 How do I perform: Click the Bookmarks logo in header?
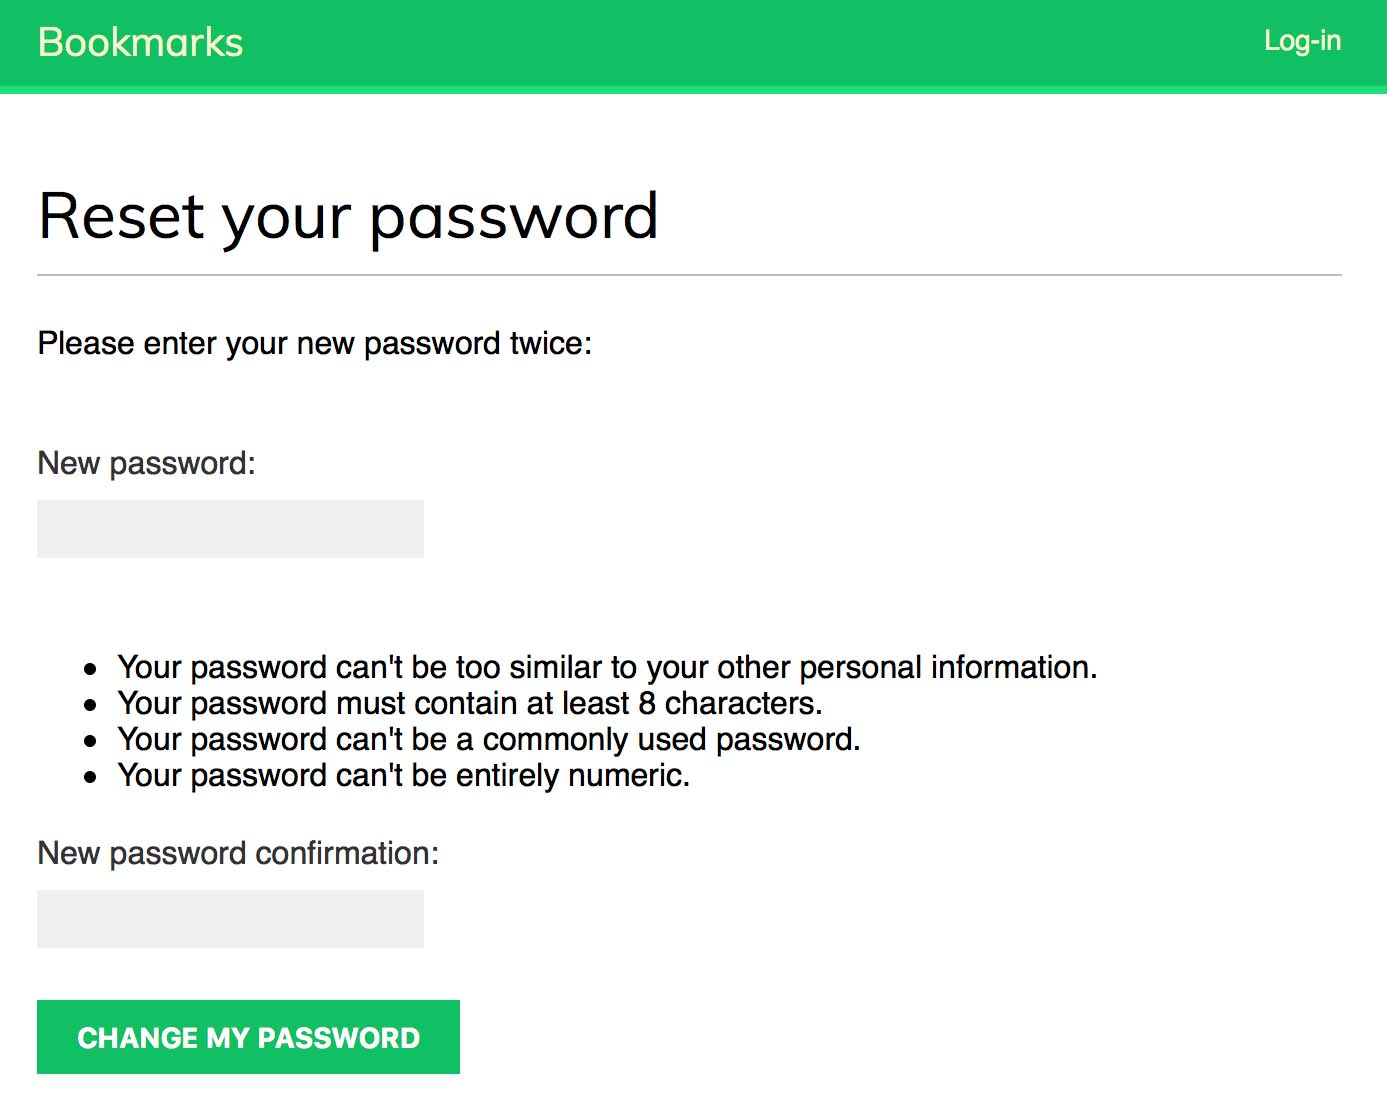(x=140, y=43)
